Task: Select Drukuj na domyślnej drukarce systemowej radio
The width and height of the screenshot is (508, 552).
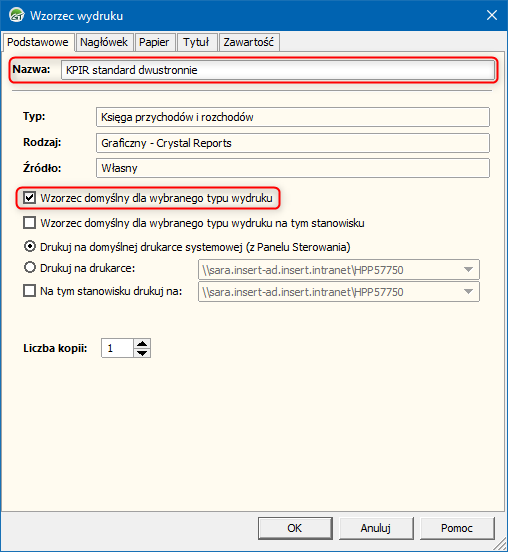Action: click(30, 246)
